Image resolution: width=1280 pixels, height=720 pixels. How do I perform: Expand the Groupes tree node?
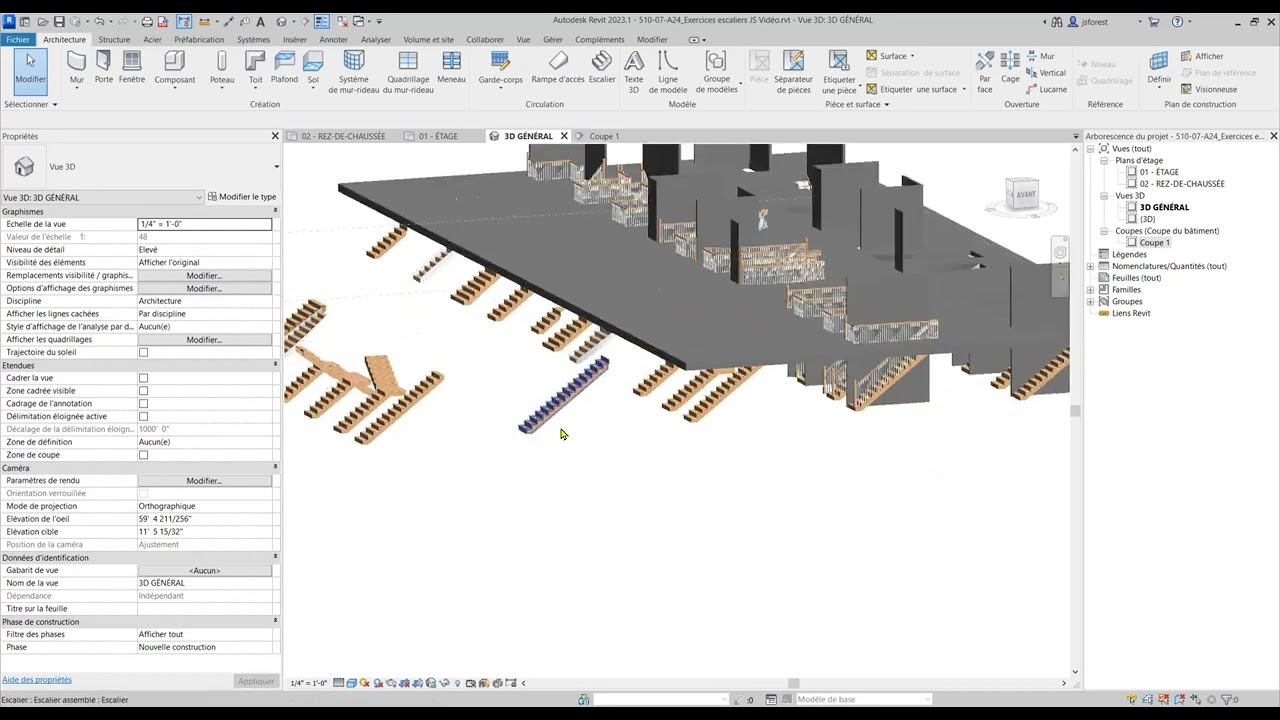coord(1090,301)
